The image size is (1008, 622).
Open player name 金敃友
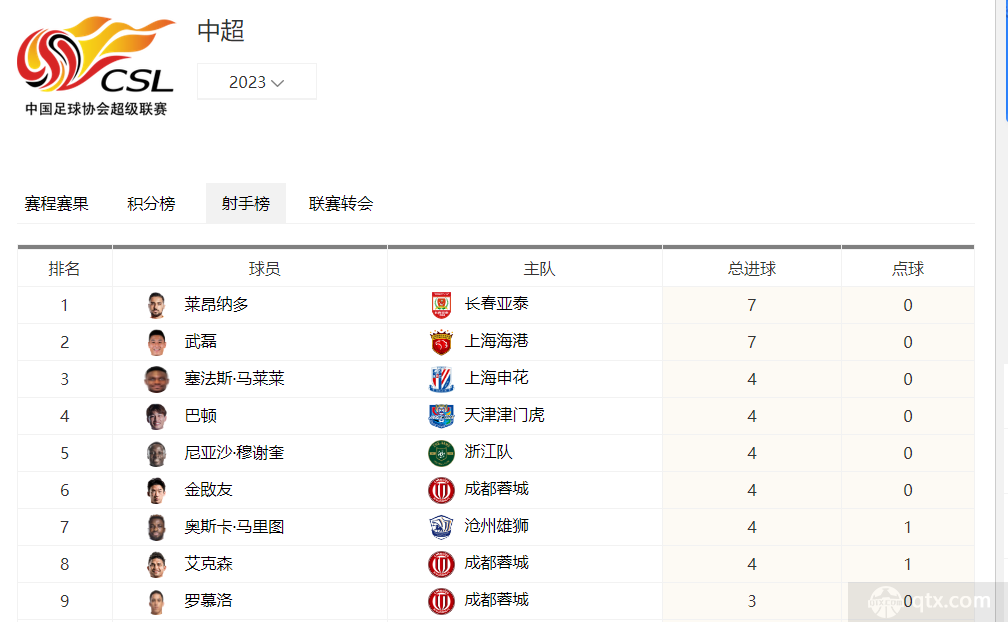(208, 490)
